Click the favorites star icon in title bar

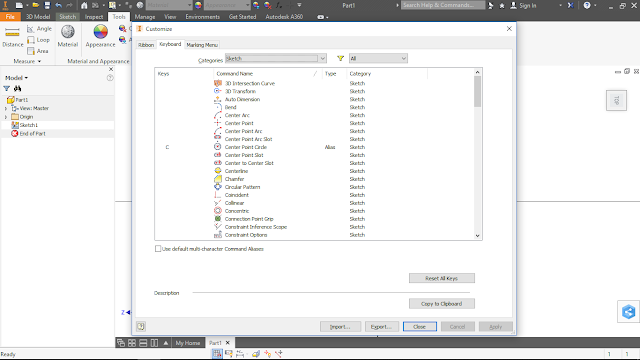502,5
